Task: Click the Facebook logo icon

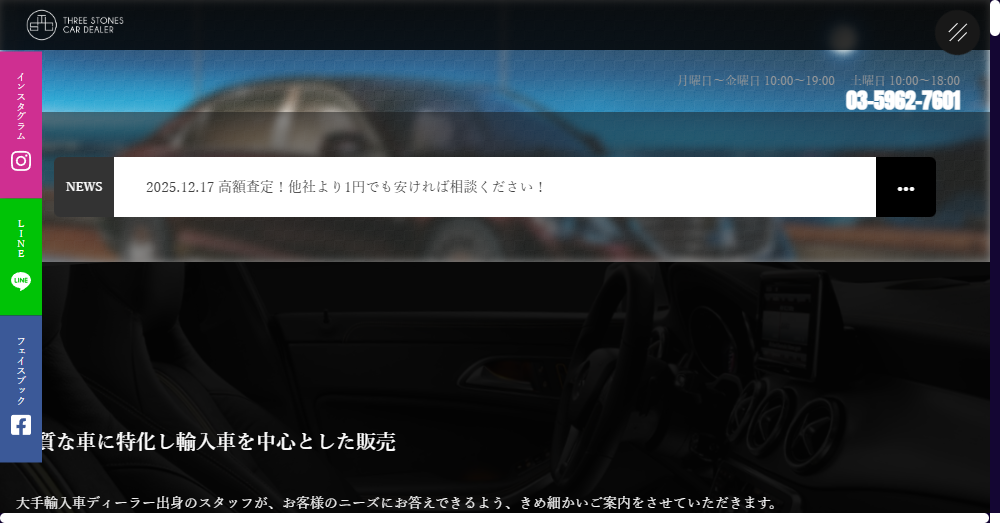Action: pyautogui.click(x=21, y=425)
